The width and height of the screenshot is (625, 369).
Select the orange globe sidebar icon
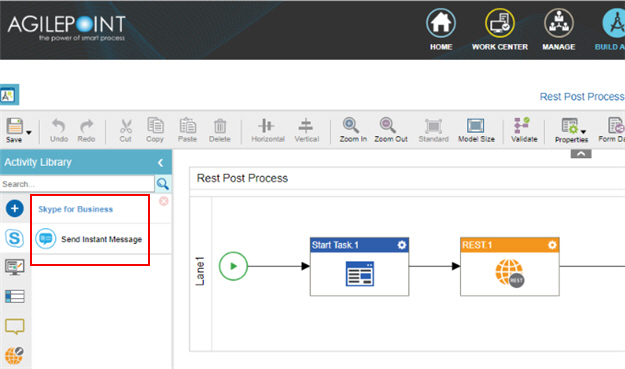coord(14,355)
